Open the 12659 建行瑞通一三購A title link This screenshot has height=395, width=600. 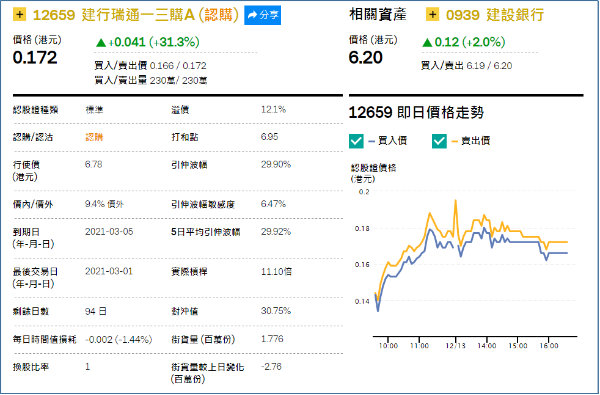[135, 15]
